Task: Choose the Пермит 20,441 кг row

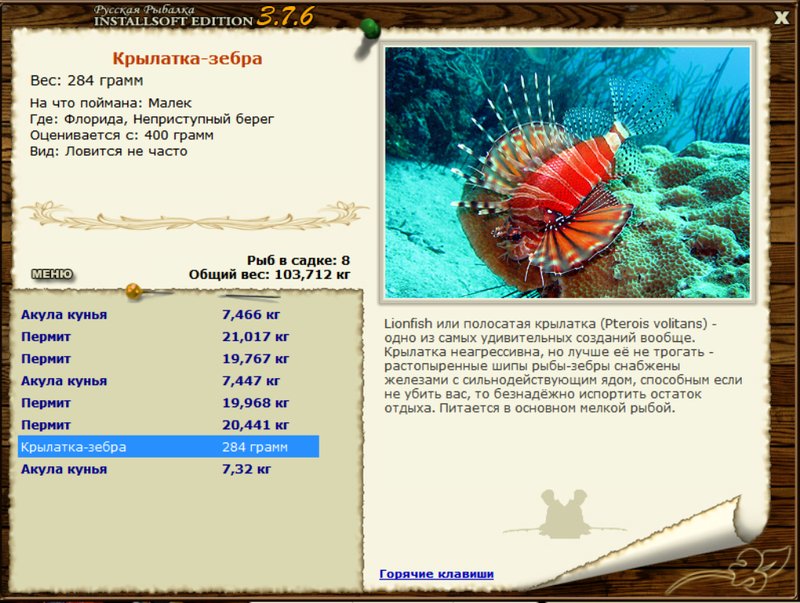Action: 168,425
